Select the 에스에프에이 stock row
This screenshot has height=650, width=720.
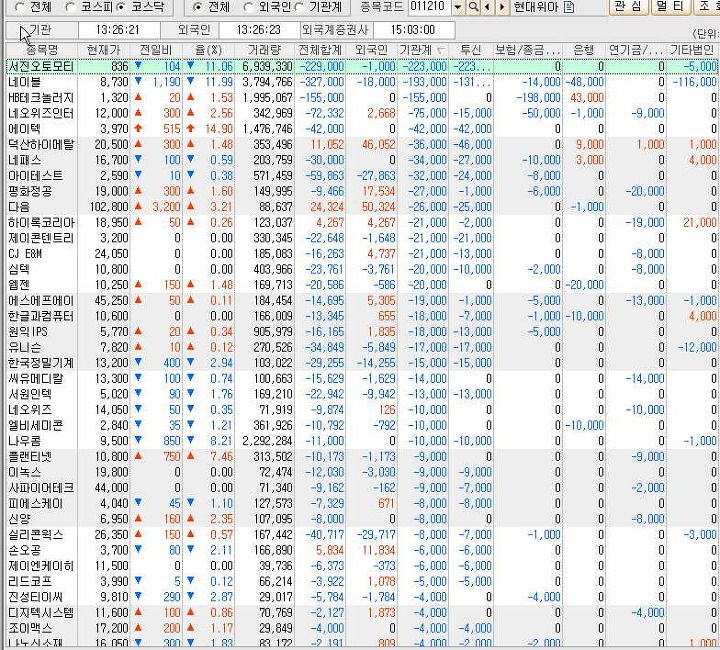pos(362,301)
